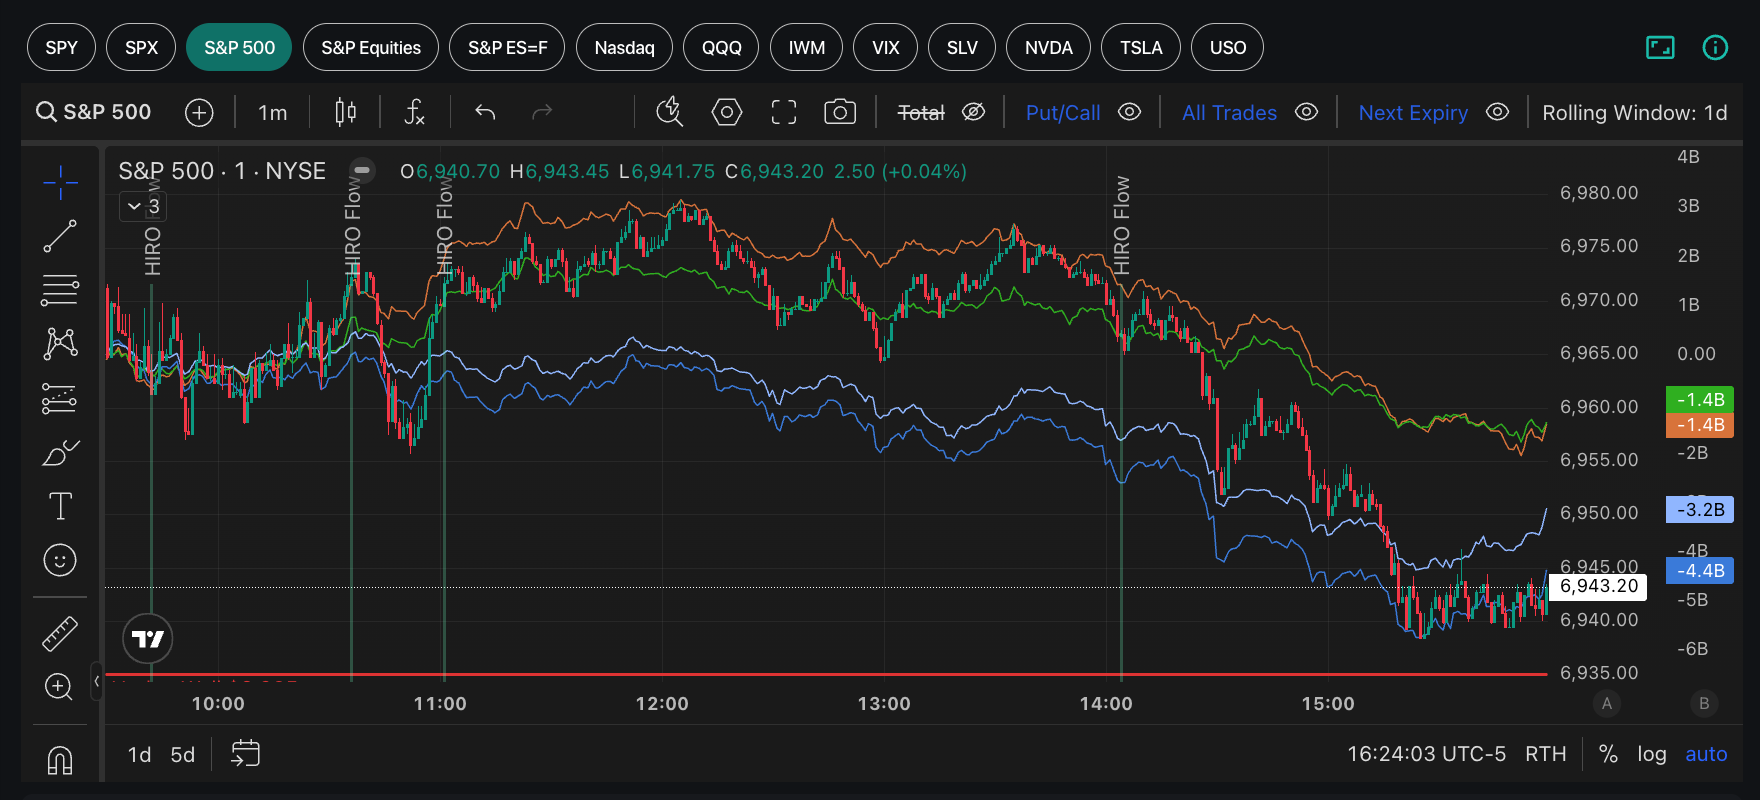This screenshot has width=1760, height=800.
Task: Toggle percent scale mode
Action: (x=1608, y=754)
